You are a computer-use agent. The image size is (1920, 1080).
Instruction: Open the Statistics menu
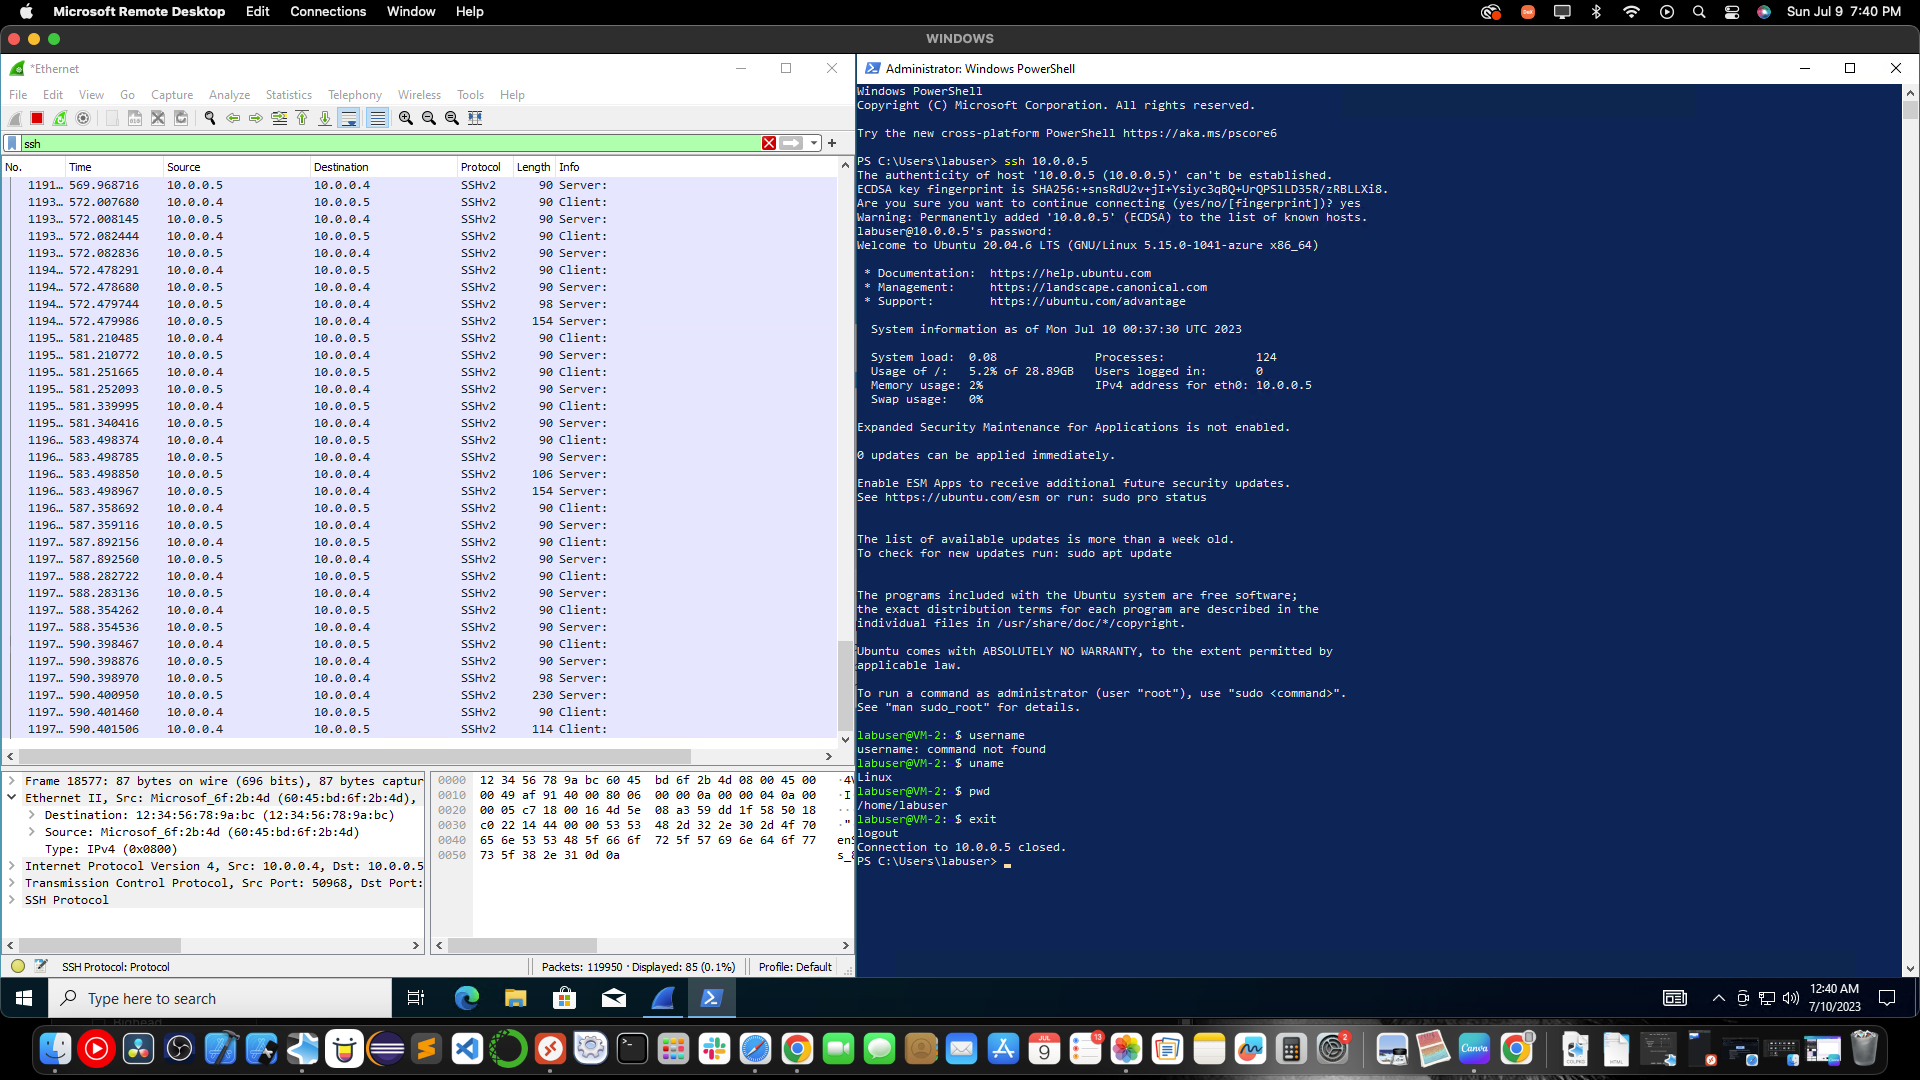[288, 94]
